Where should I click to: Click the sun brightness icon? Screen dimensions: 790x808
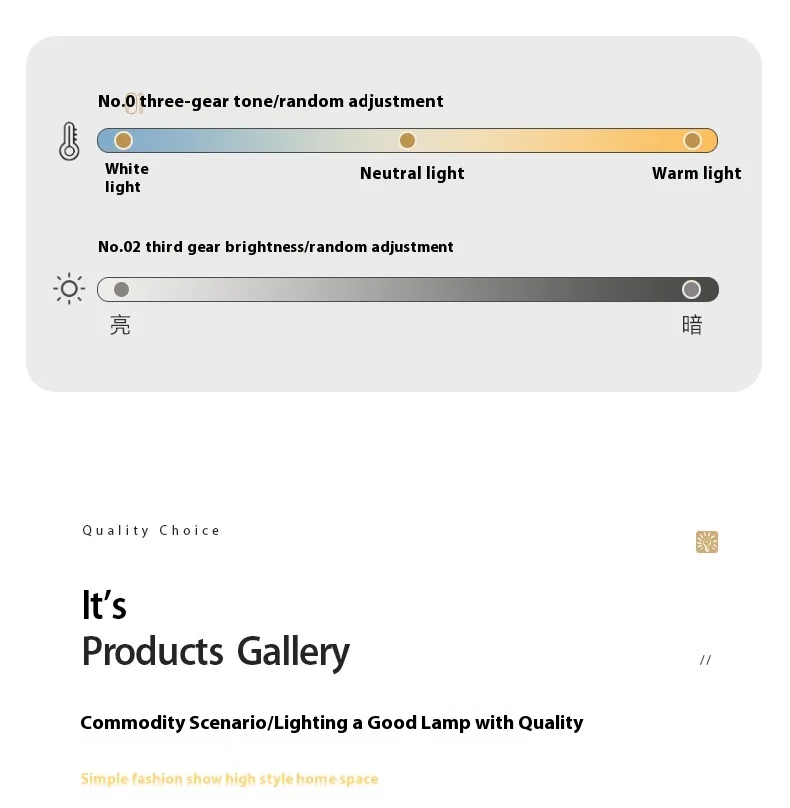click(69, 290)
